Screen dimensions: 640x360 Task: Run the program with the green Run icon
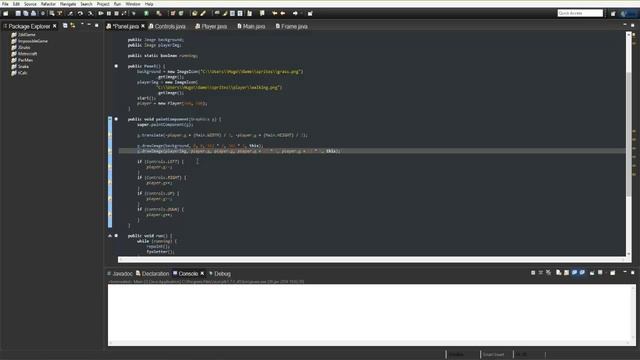pyautogui.click(x=146, y=13)
